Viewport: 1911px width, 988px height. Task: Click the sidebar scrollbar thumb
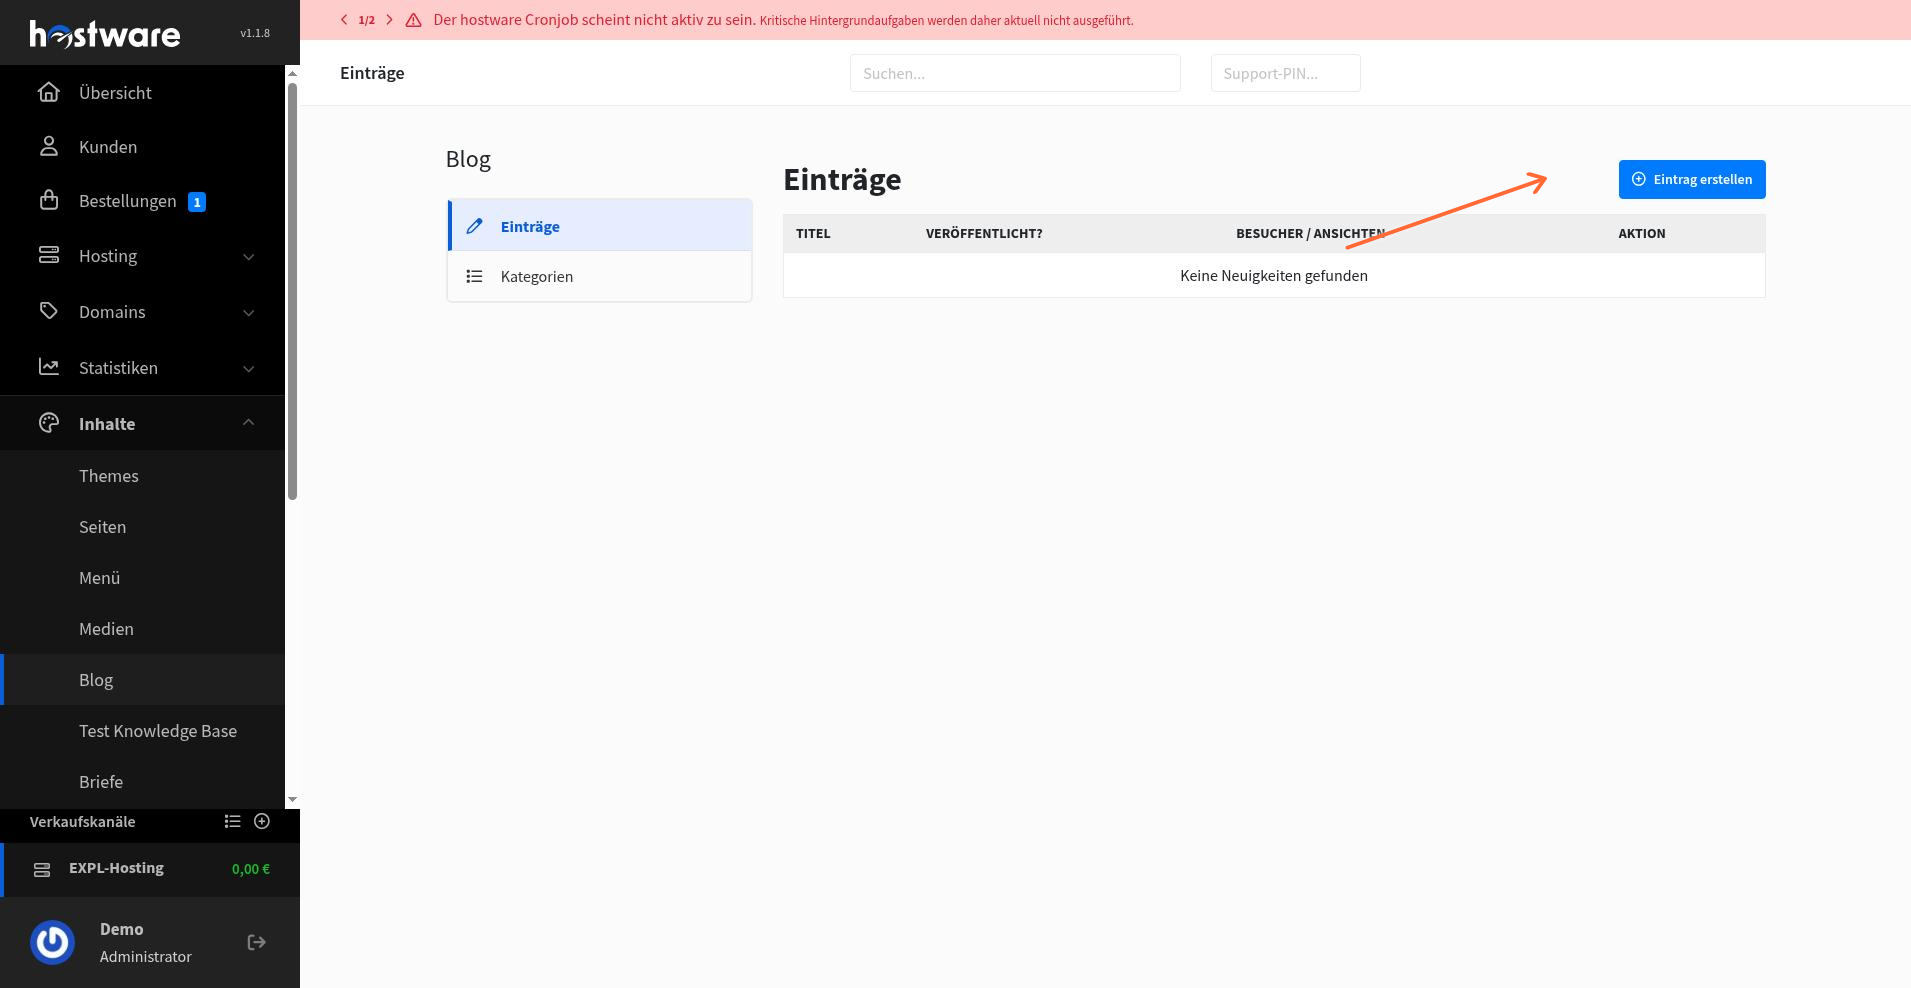[292, 290]
